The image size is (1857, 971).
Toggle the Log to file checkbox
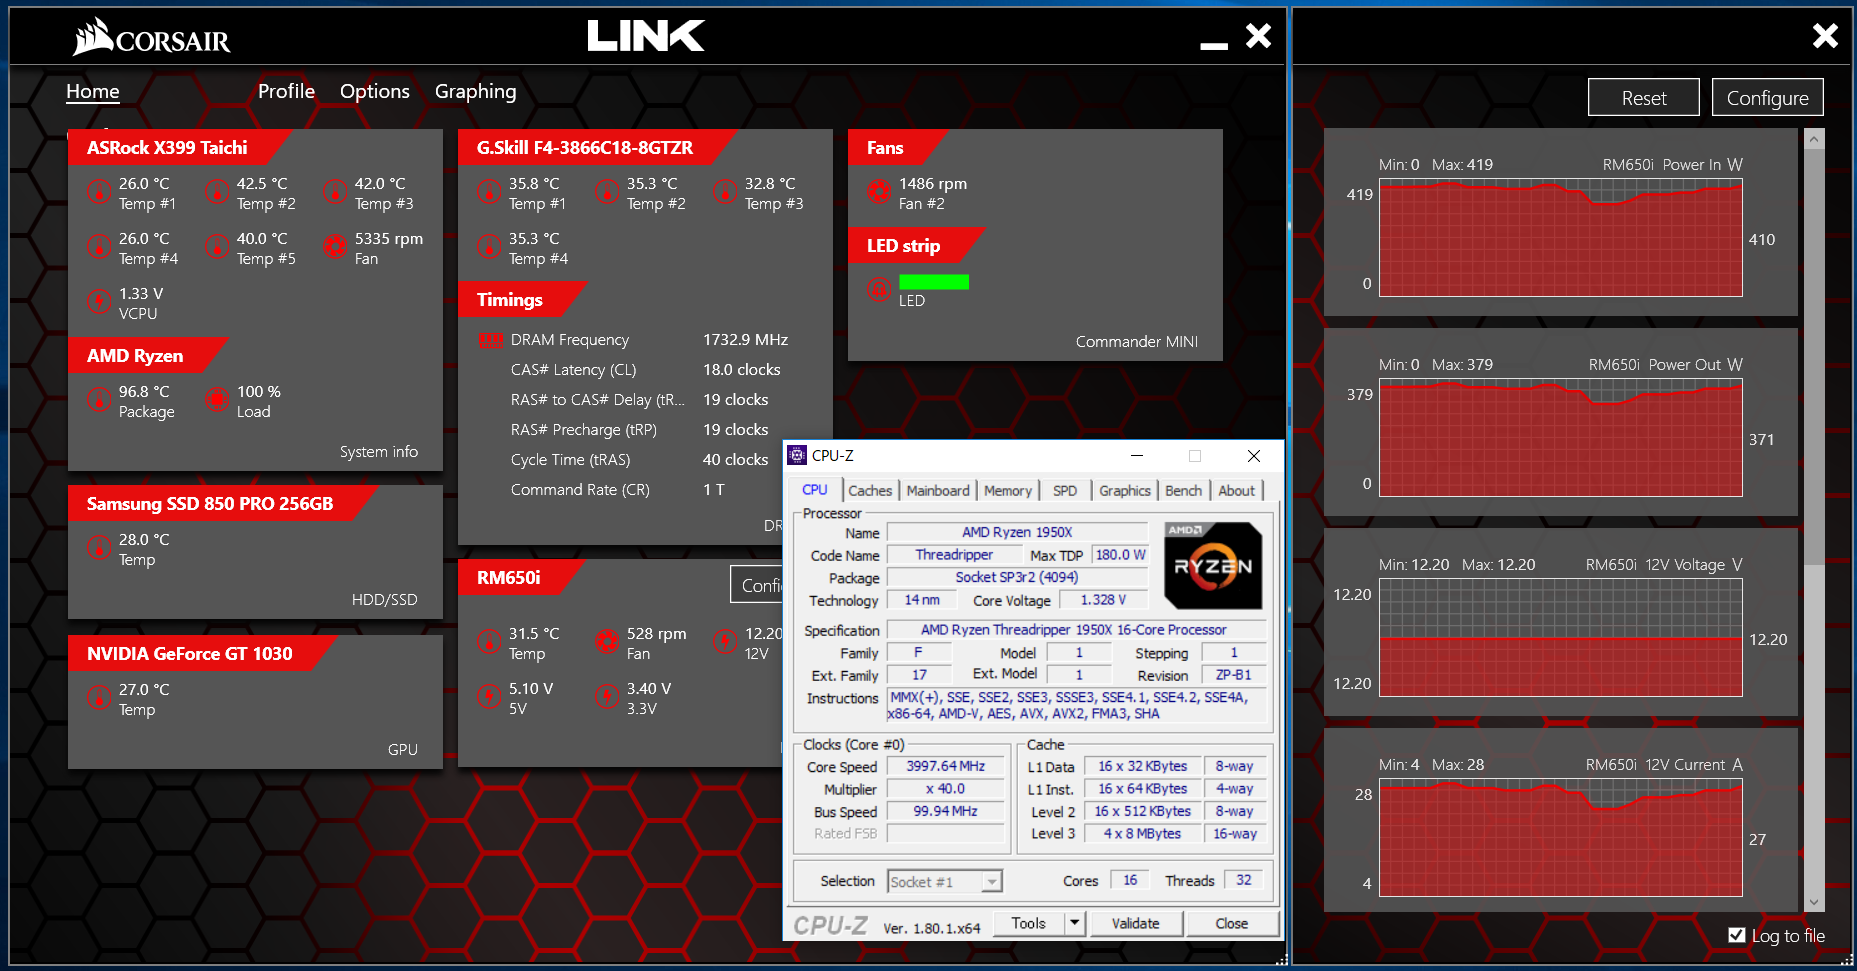[1737, 935]
